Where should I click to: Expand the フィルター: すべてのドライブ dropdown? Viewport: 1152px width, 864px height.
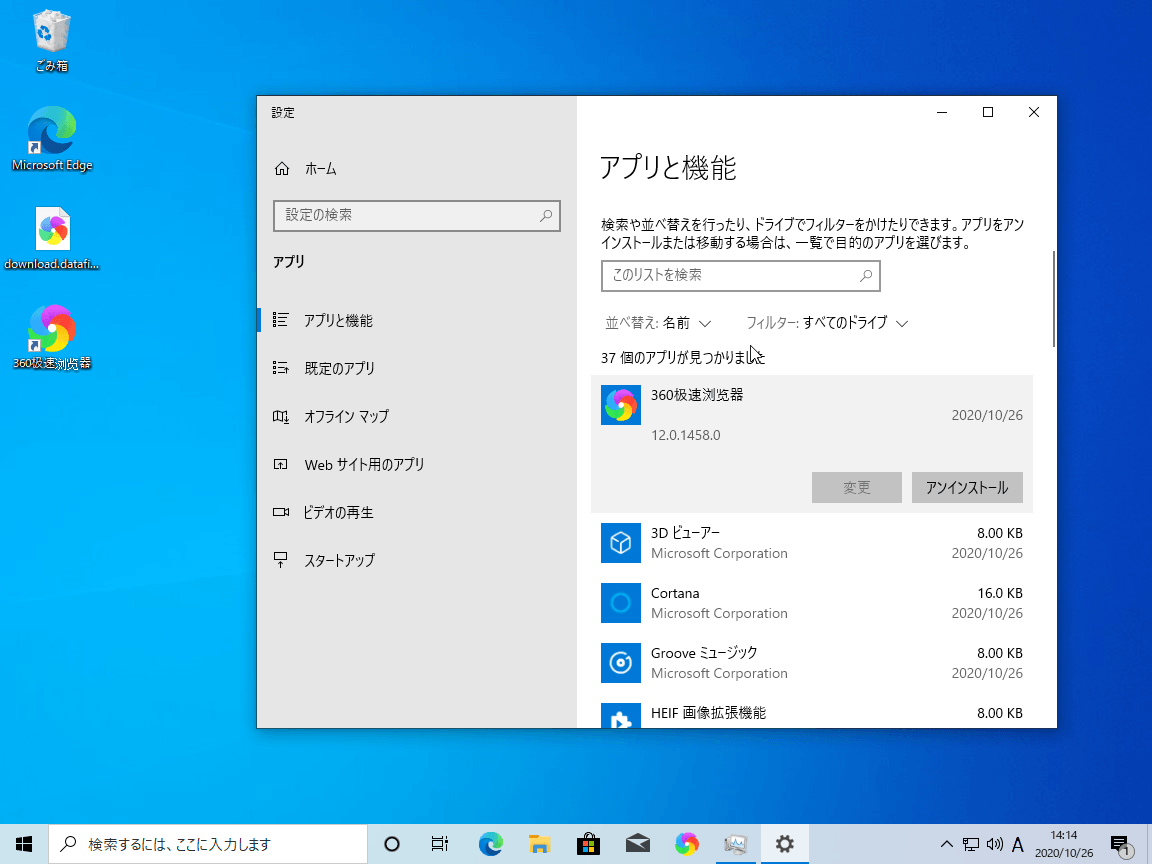coord(827,323)
